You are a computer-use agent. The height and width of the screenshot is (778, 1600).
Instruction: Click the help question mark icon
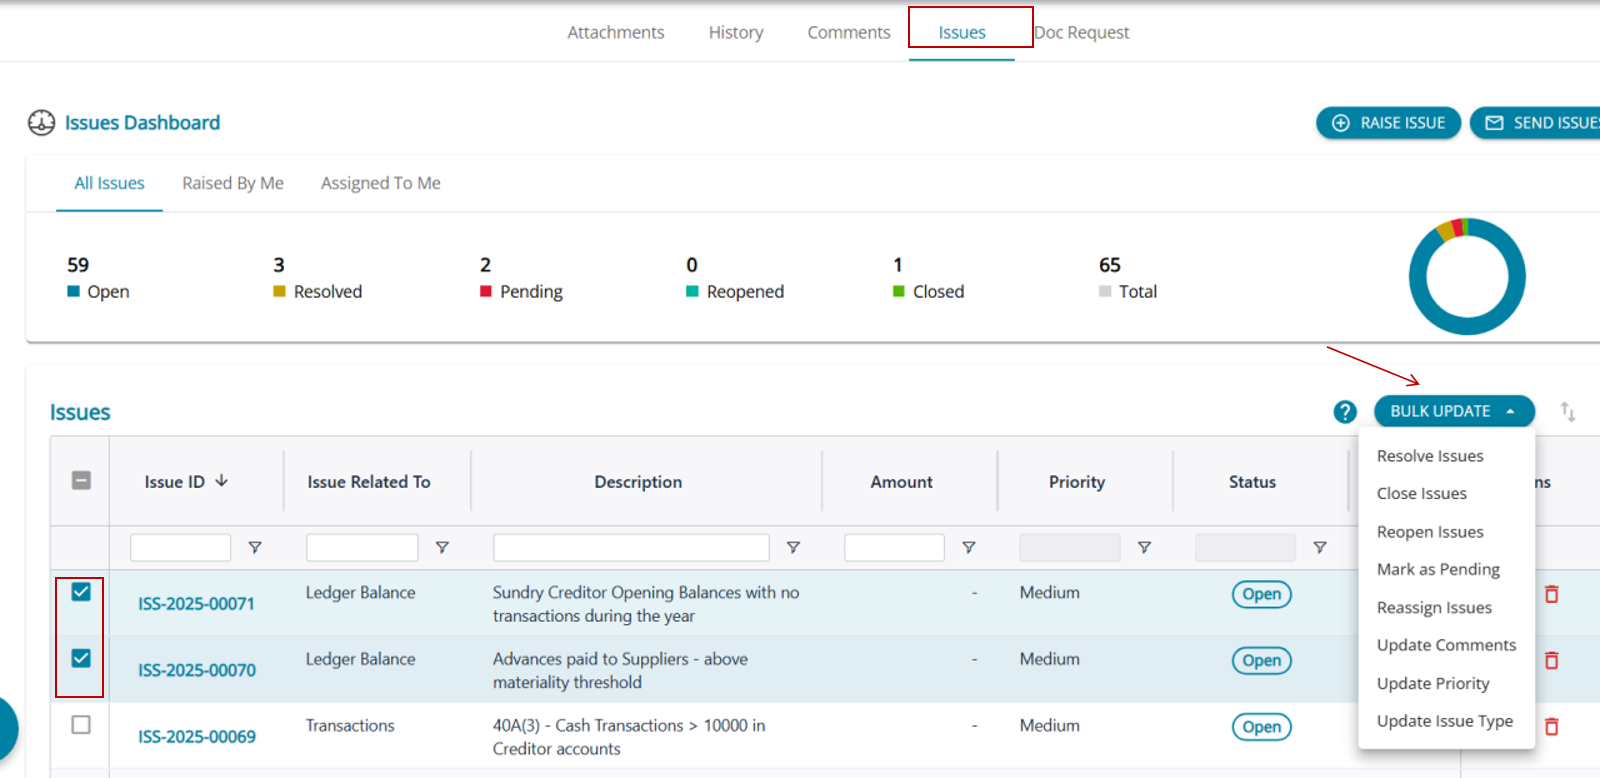click(x=1344, y=412)
